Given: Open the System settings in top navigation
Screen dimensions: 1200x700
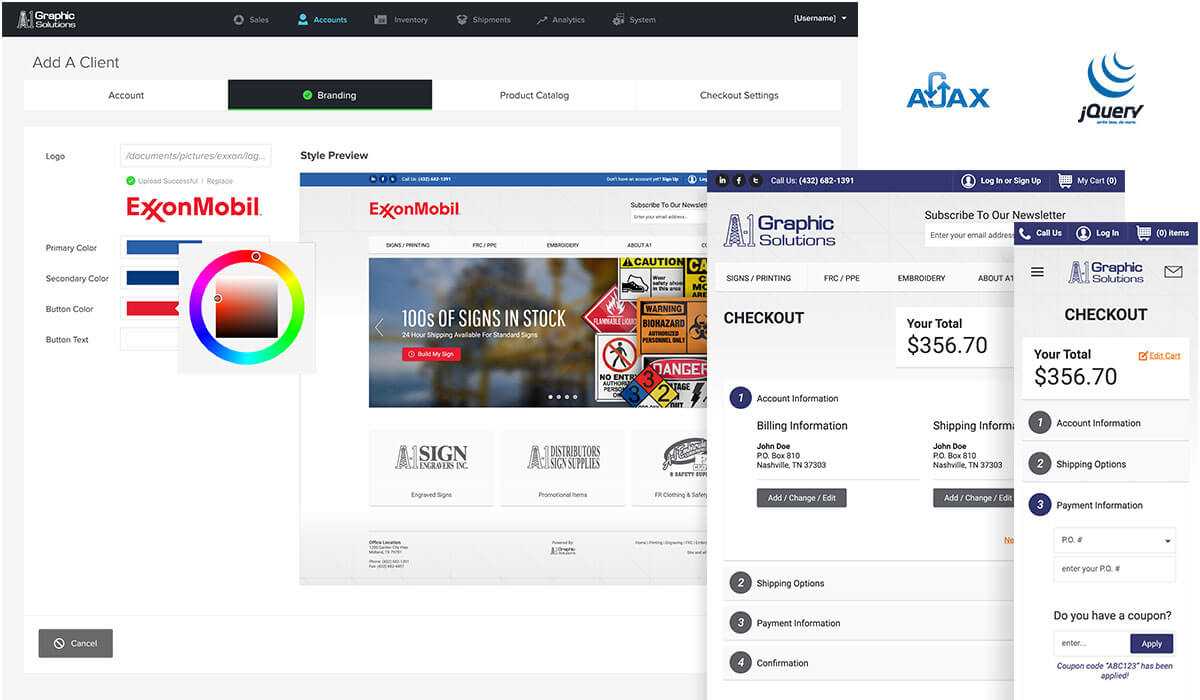Looking at the screenshot, I should (635, 19).
